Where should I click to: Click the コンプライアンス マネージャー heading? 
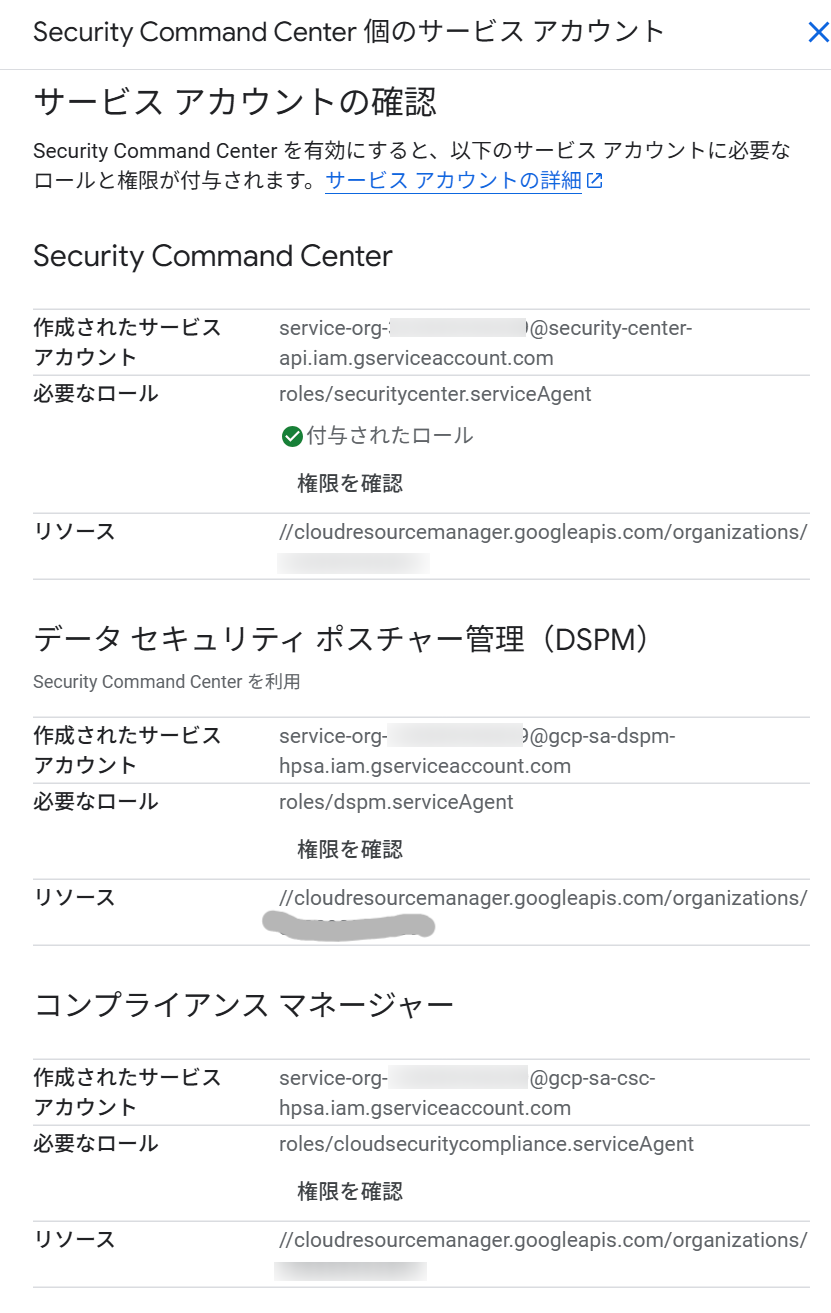coord(244,1004)
